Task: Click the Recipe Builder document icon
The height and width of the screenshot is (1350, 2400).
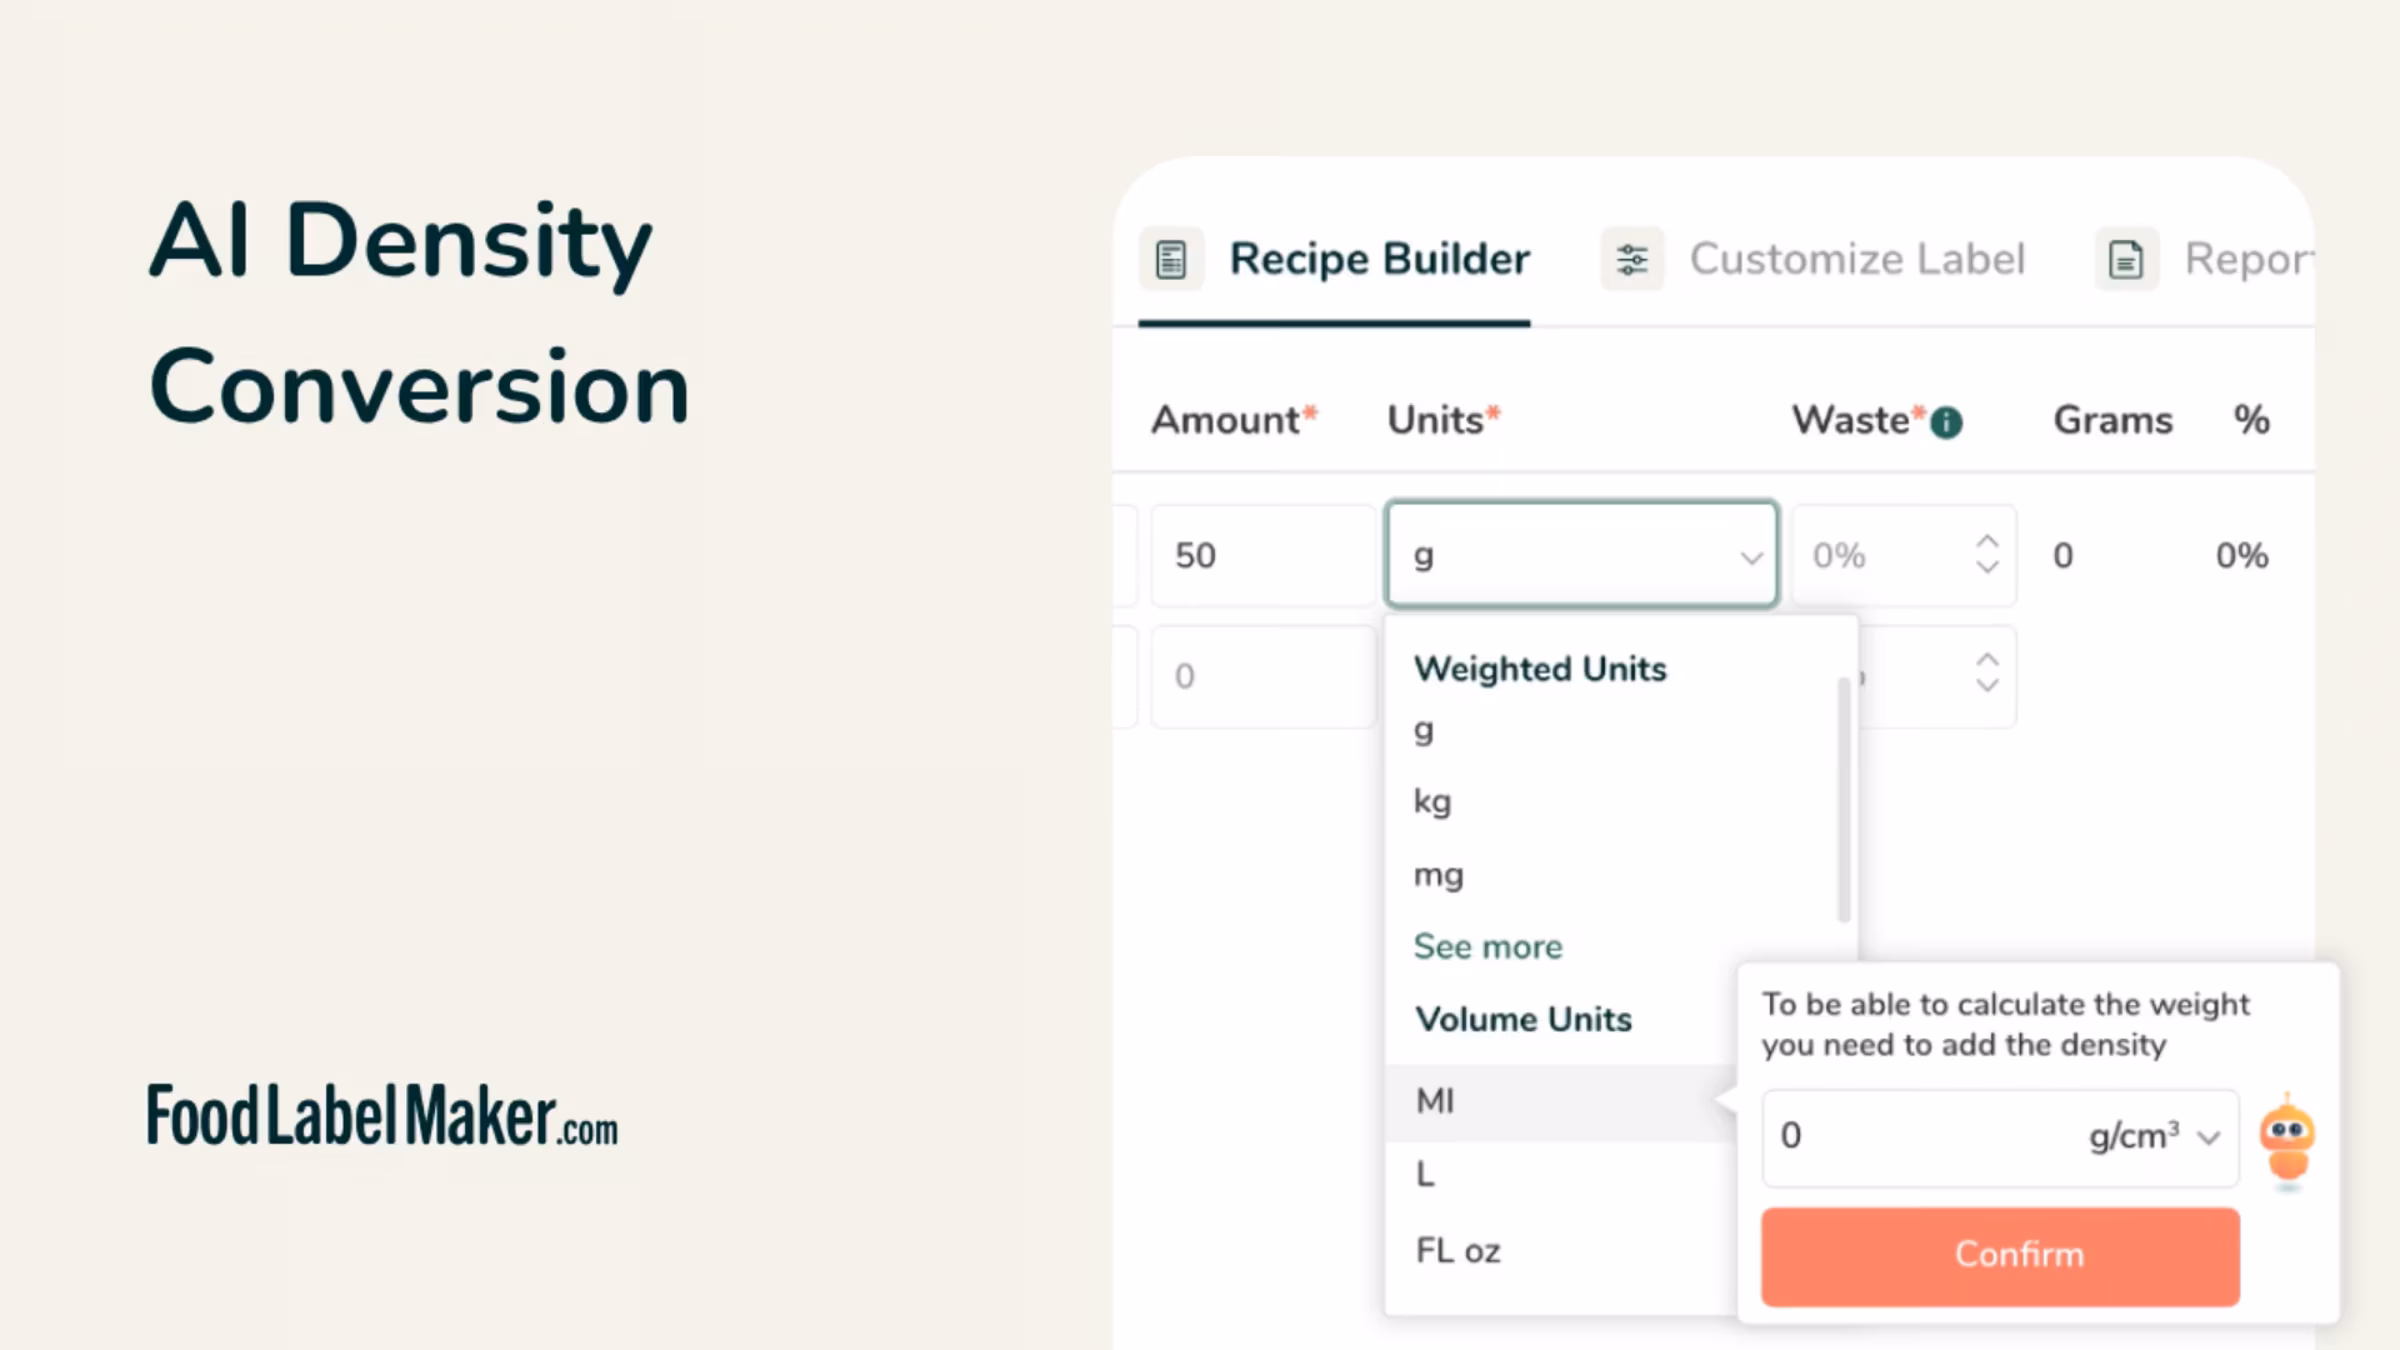Action: 1171,259
